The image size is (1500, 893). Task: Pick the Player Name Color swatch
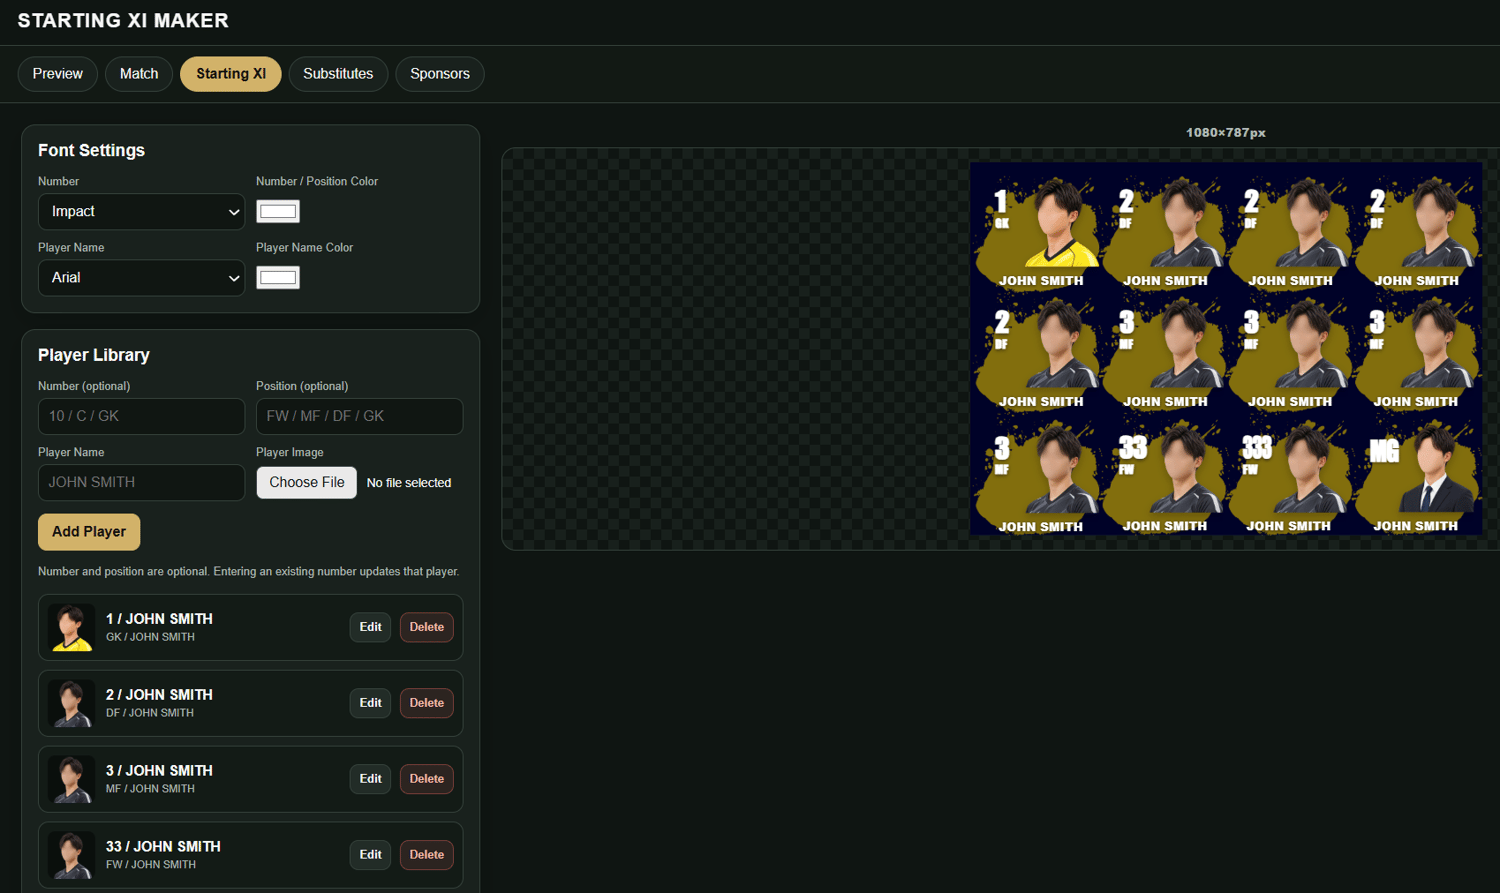click(x=278, y=277)
